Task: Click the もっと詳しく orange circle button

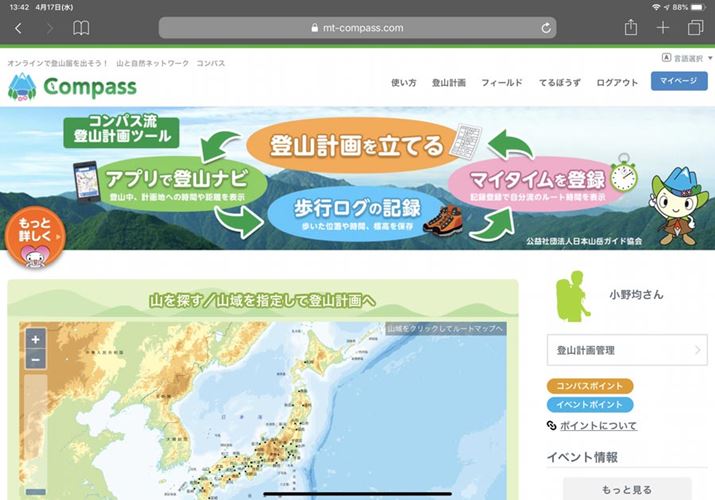Action: [35, 236]
